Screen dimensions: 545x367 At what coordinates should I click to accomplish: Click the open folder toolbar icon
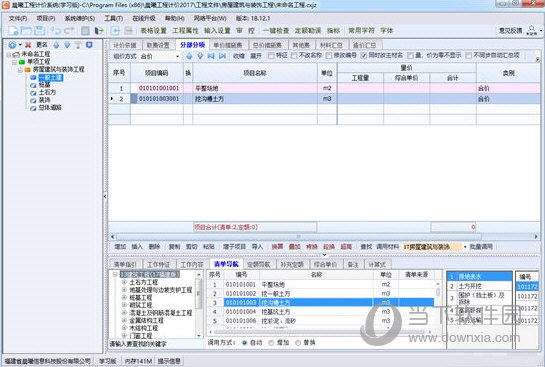click(26, 31)
